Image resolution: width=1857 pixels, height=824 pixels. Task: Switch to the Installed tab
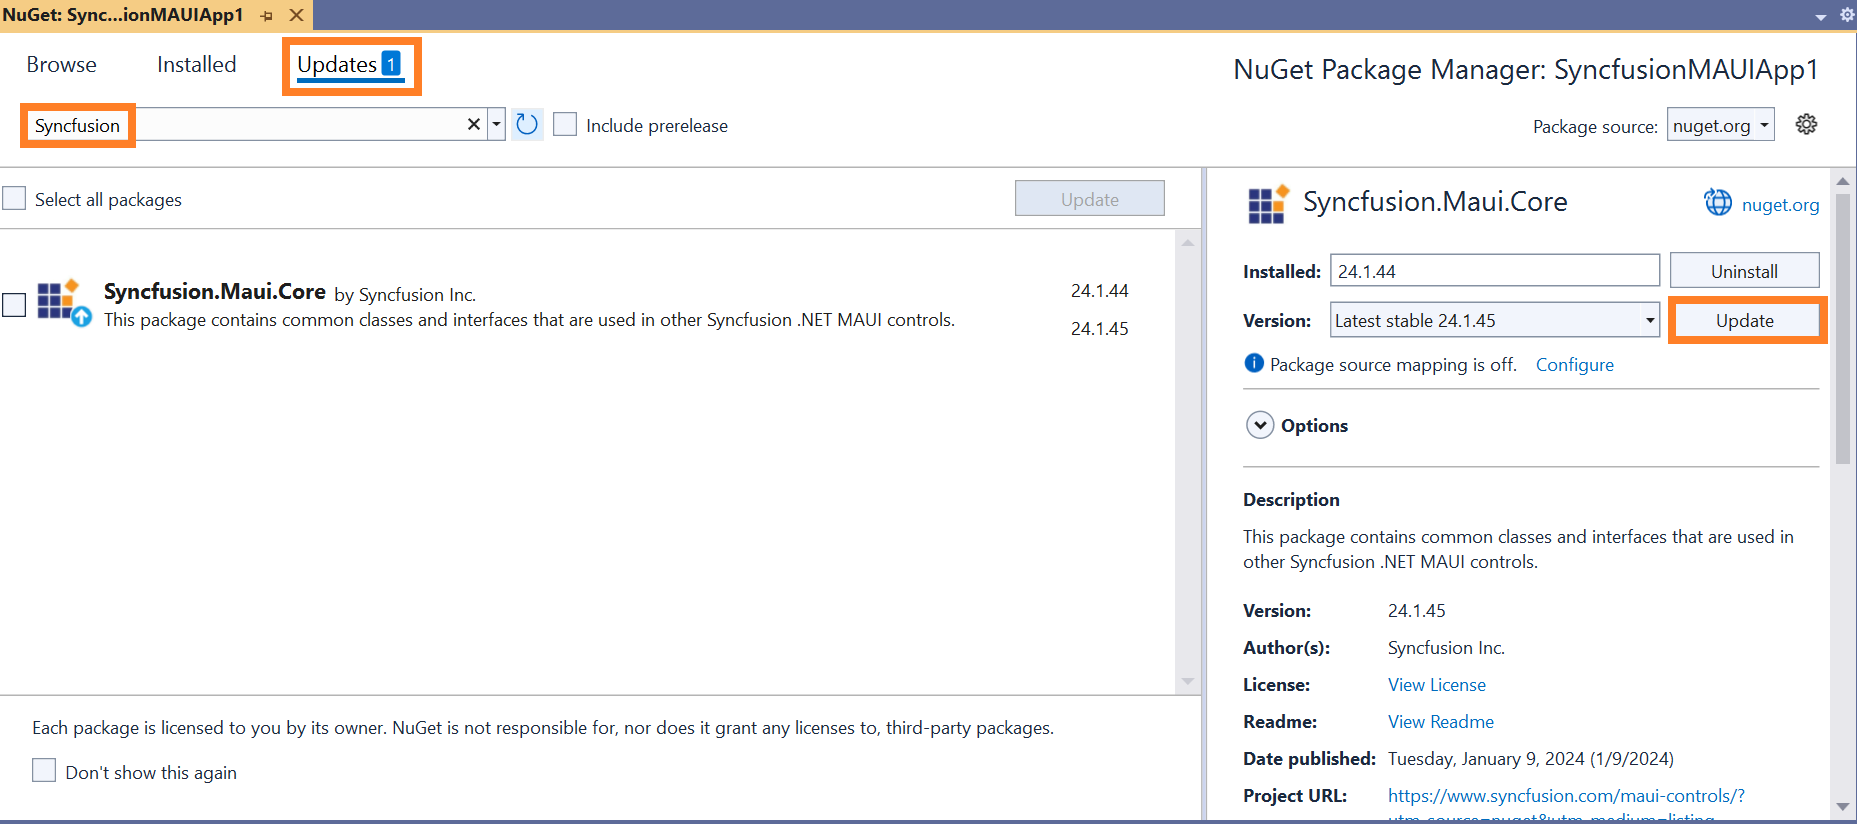[197, 65]
